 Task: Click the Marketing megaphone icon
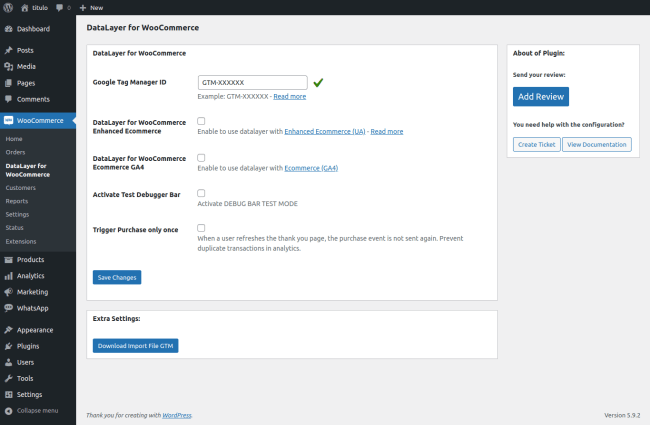click(x=8, y=291)
